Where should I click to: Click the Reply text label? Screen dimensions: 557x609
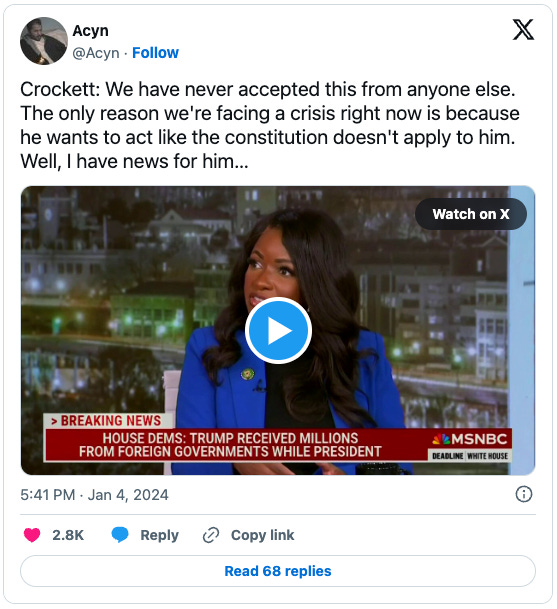(x=160, y=535)
